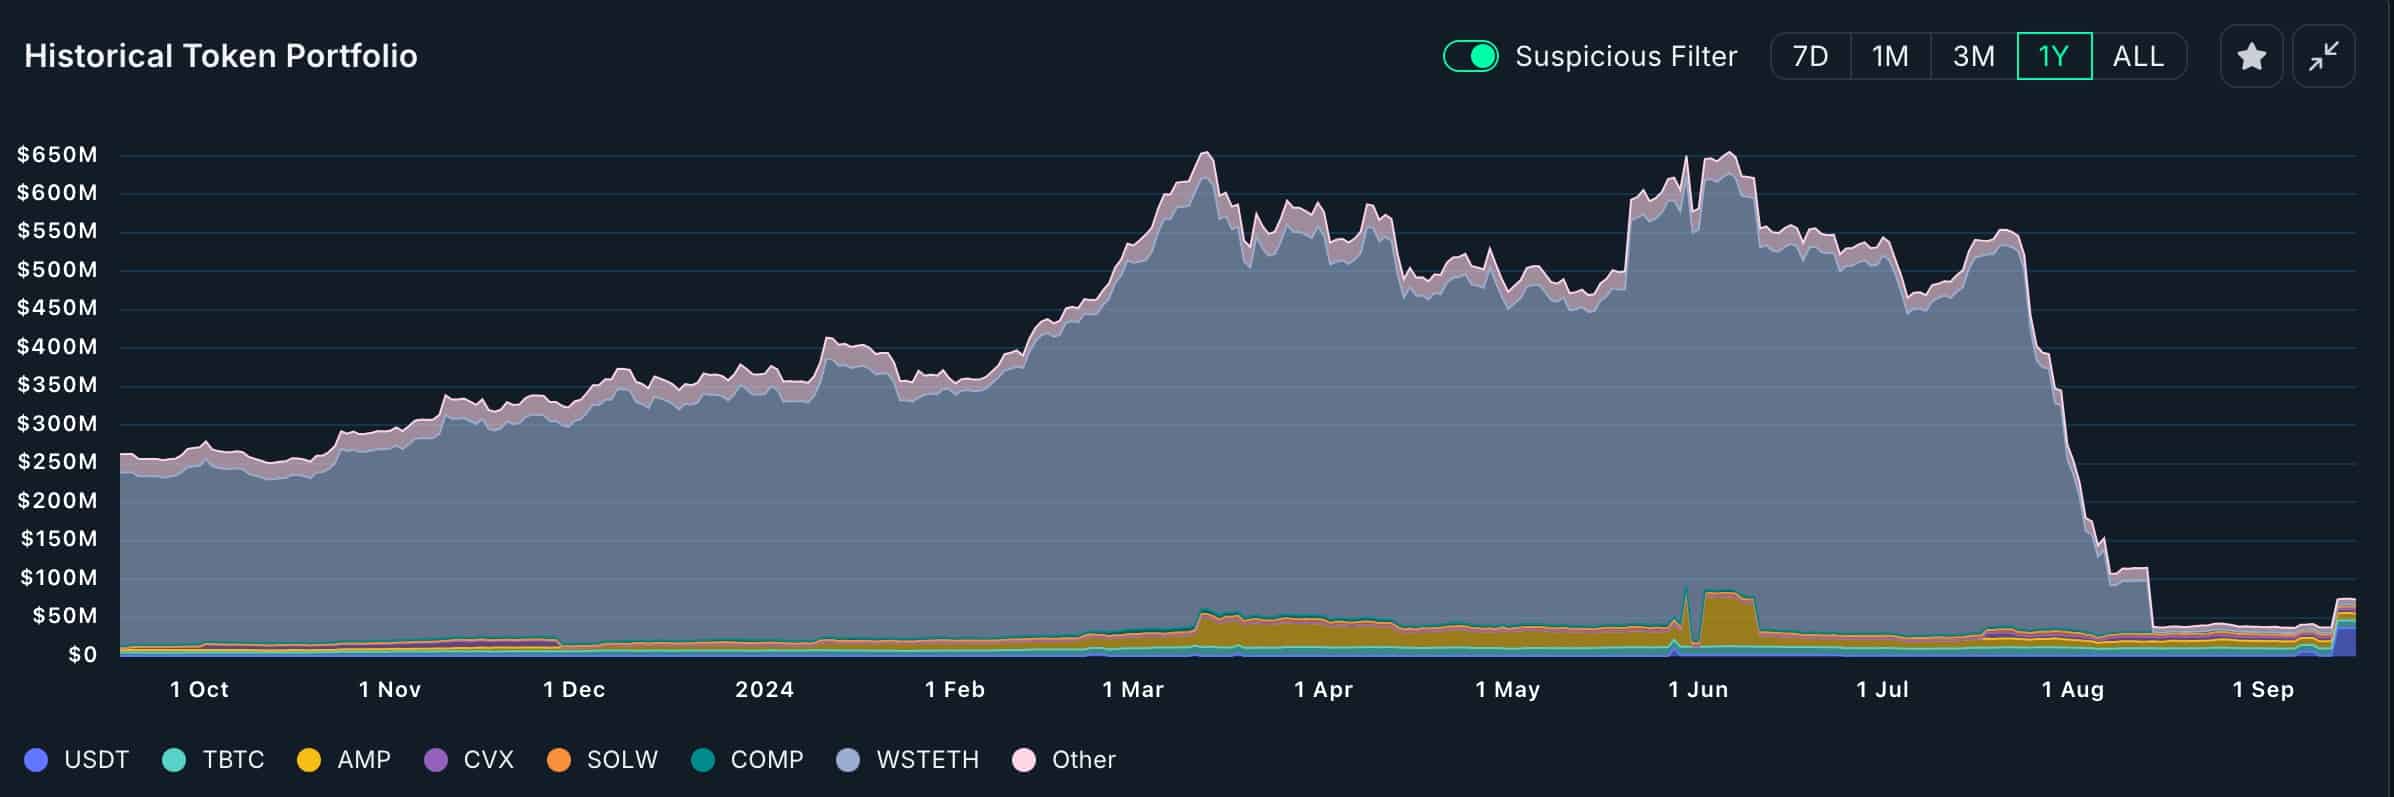Click the $400M y-axis label
Viewport: 2394px width, 797px height.
[57, 347]
